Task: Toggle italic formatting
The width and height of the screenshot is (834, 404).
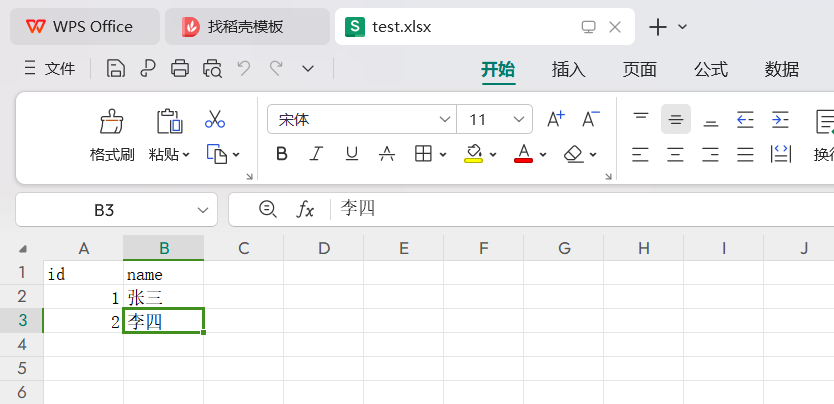Action: point(316,154)
